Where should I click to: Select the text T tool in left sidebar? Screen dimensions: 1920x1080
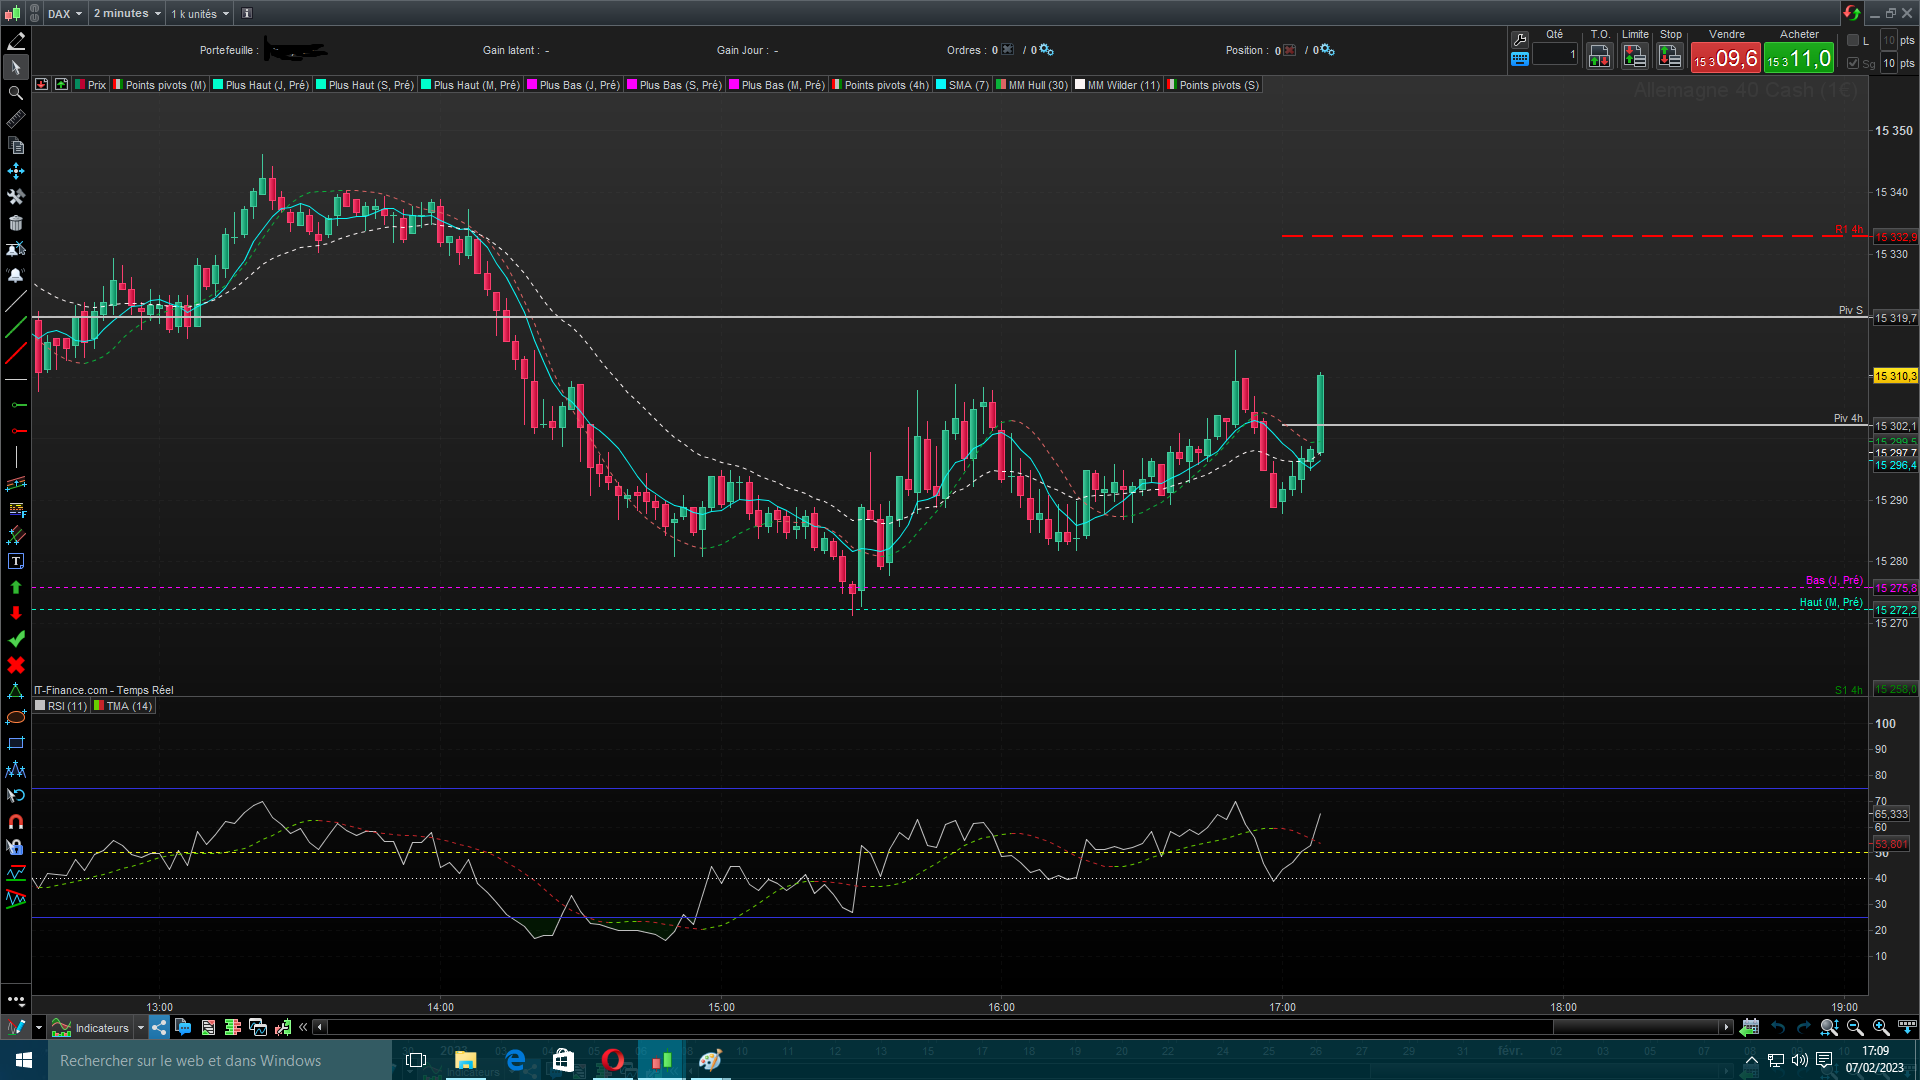(16, 562)
